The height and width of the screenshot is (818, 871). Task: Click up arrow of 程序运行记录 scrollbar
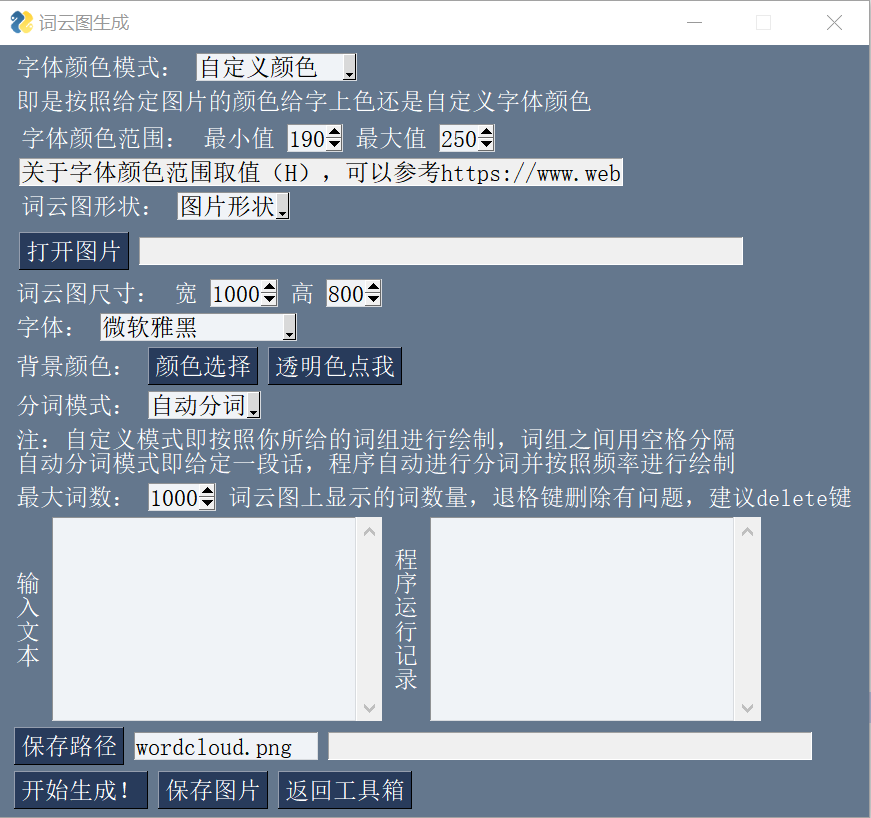click(x=748, y=531)
